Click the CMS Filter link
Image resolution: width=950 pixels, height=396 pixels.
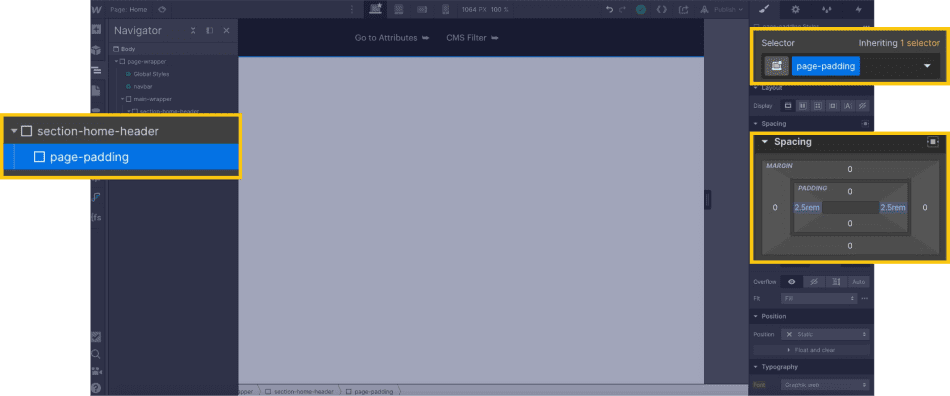[x=473, y=38]
